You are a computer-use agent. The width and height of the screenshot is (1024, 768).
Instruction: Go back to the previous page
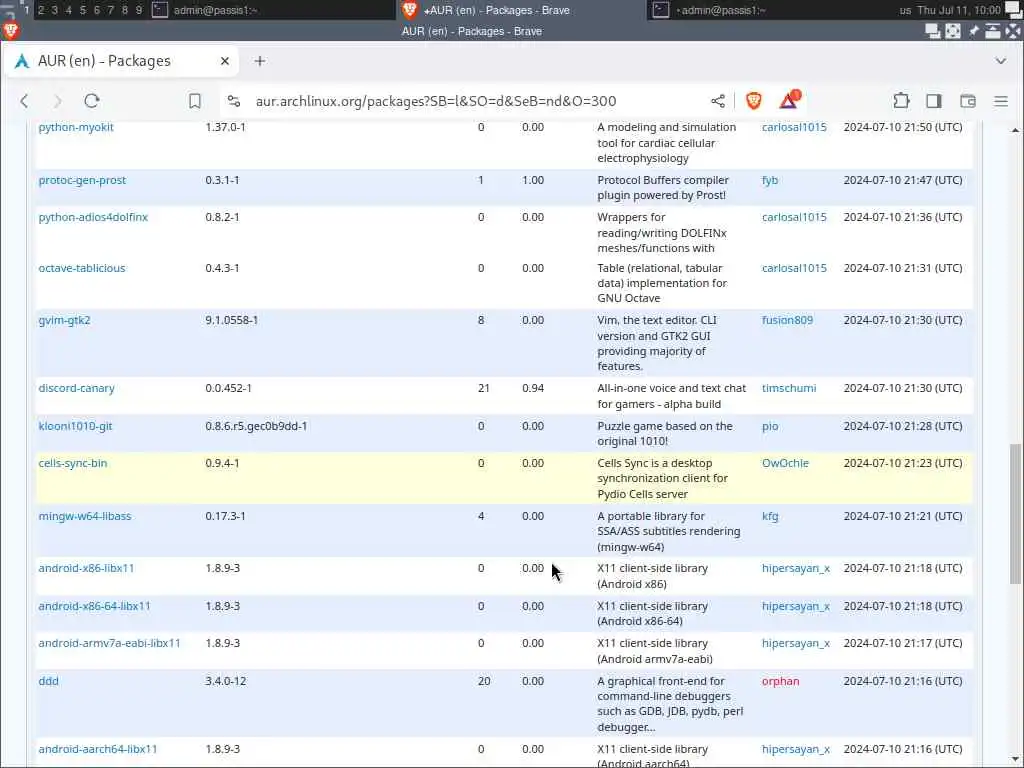(x=24, y=101)
